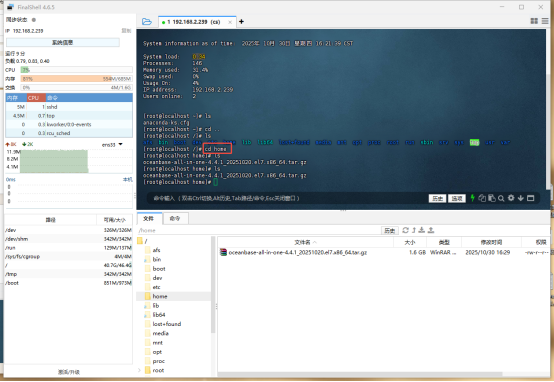Open the dev folder in tree

coord(154,278)
